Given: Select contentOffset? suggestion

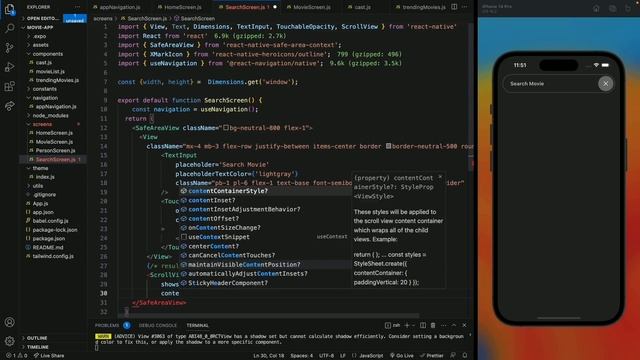Looking at the screenshot, I should coord(265,219).
